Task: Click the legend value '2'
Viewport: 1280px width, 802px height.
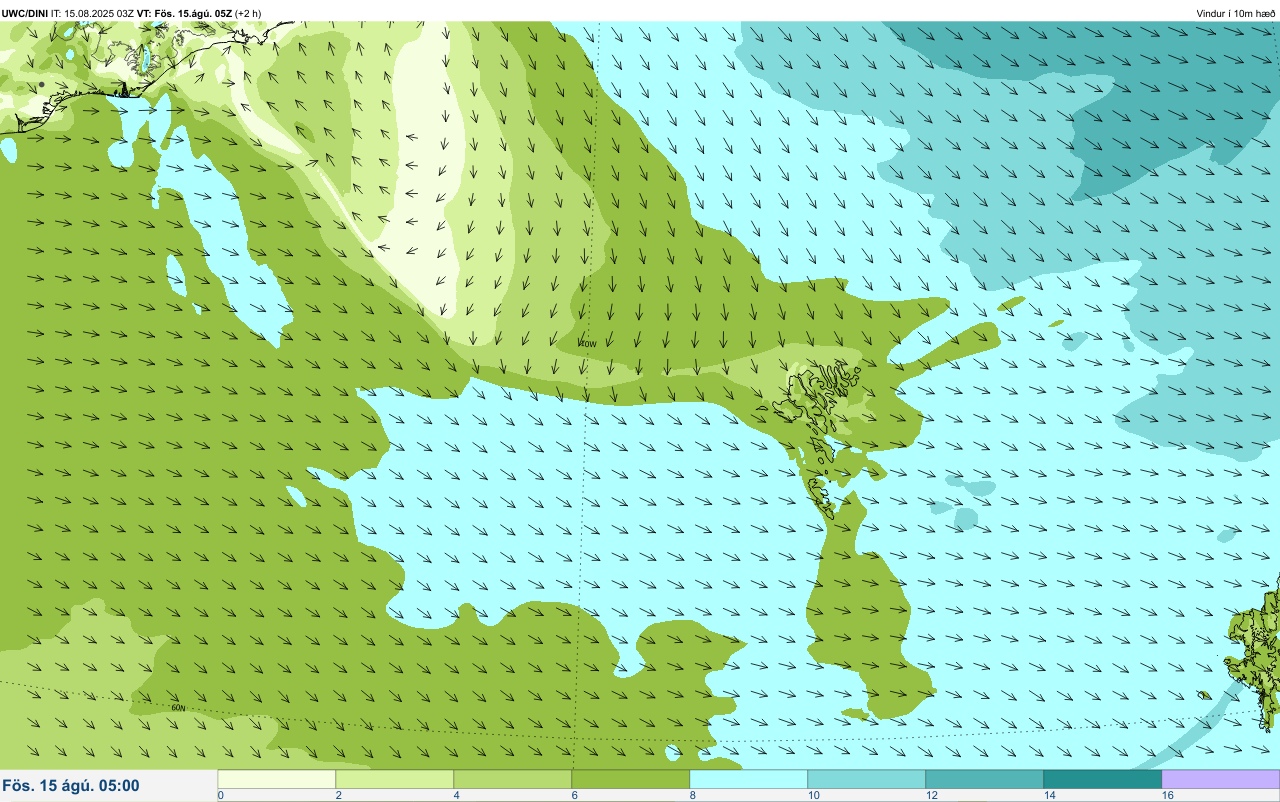Action: pos(338,795)
